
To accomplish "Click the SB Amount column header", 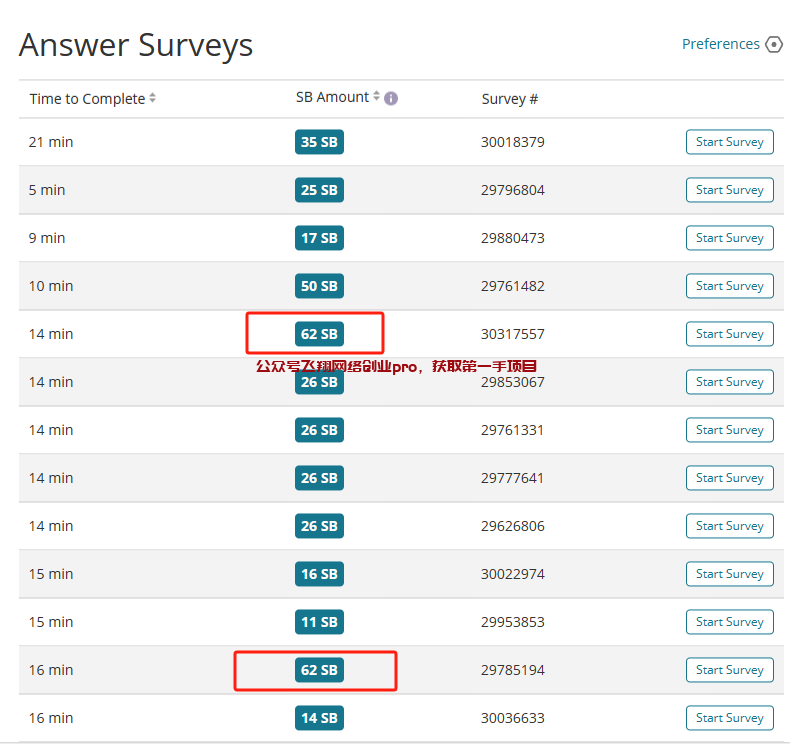I will 332,97.
